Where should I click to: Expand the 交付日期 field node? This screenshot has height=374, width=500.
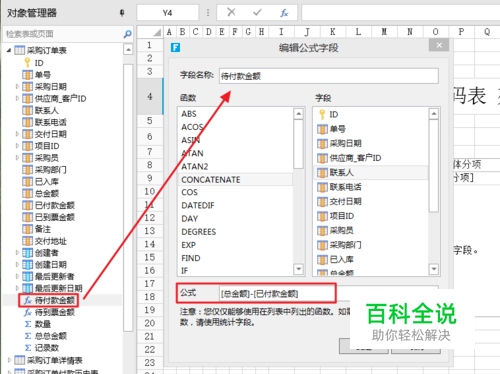click(x=17, y=134)
